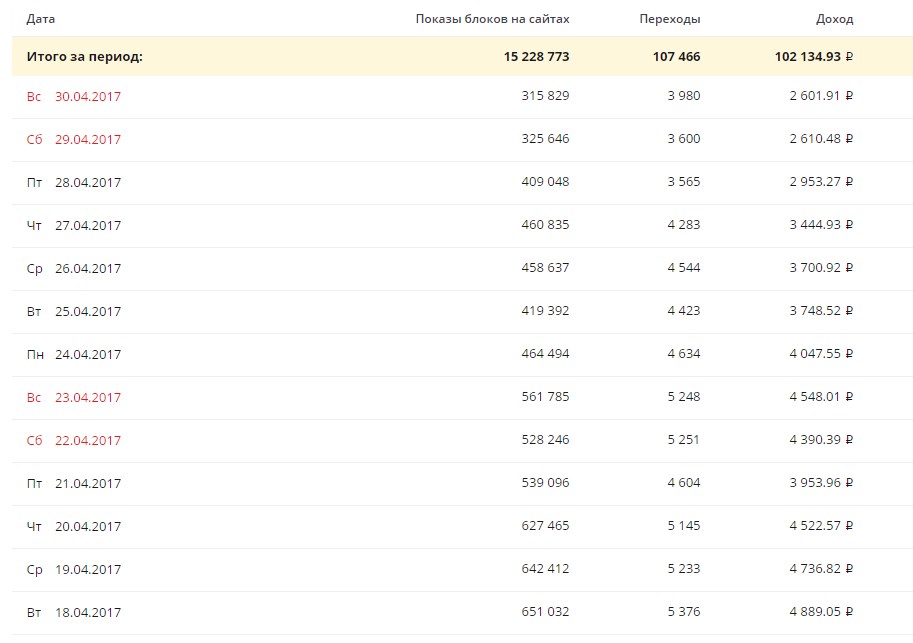Click total impressions value 15 228 773
This screenshot has width=913, height=643.
click(536, 56)
